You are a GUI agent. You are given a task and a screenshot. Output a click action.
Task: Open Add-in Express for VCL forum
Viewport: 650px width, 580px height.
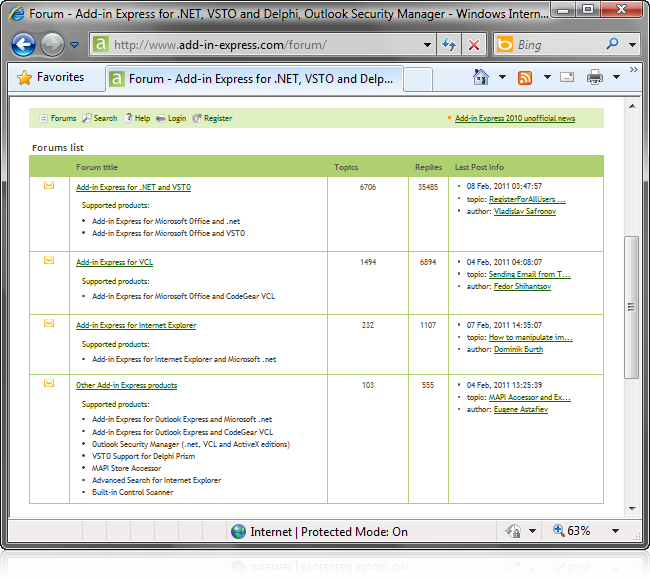click(114, 262)
